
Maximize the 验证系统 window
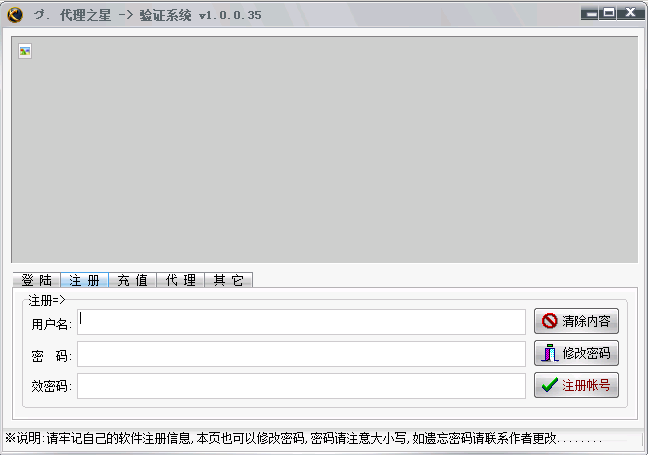609,13
